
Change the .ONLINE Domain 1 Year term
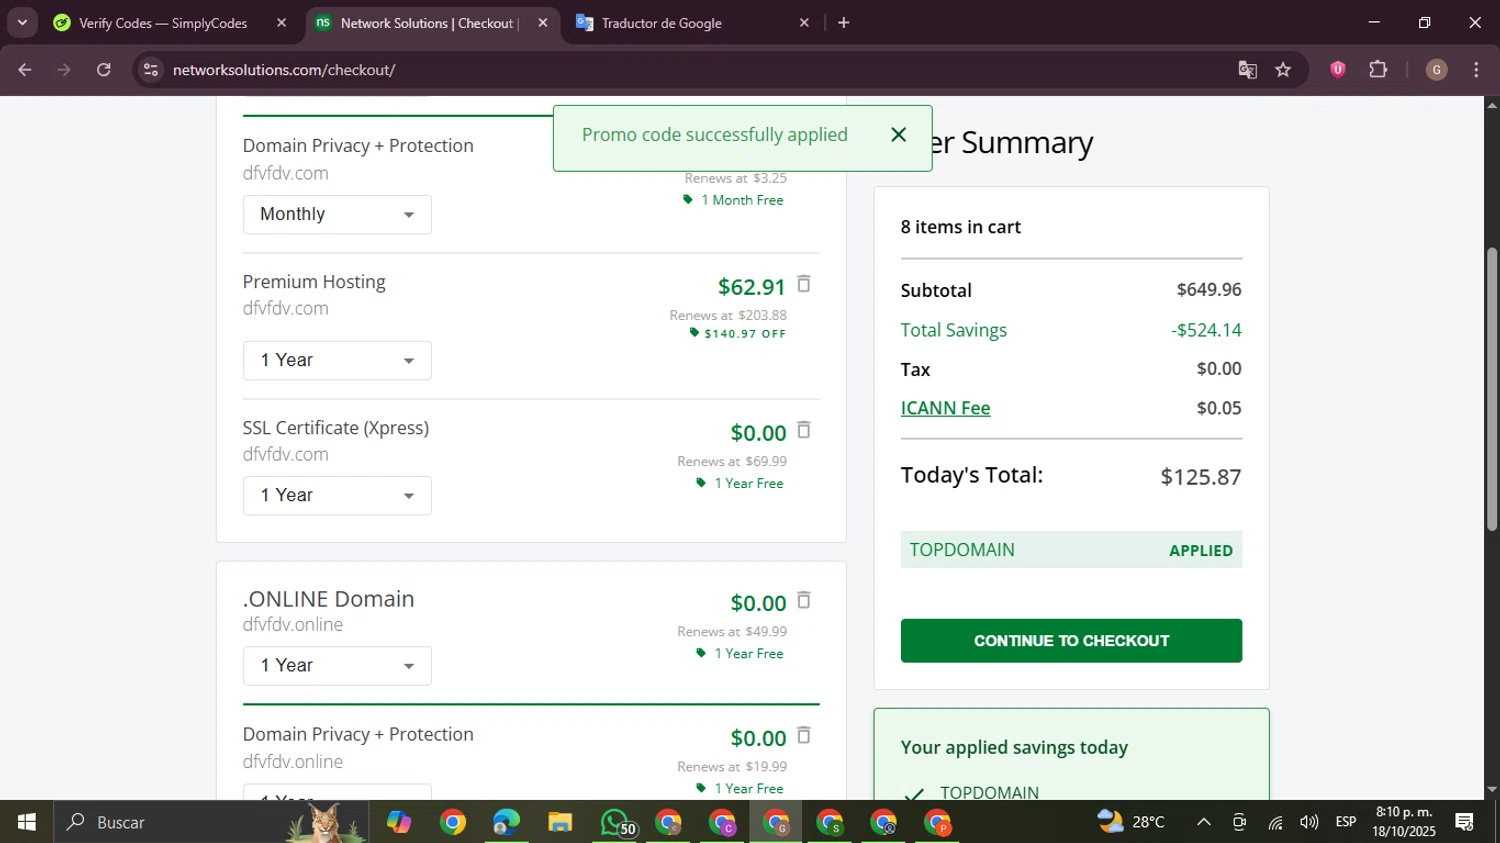(x=337, y=665)
